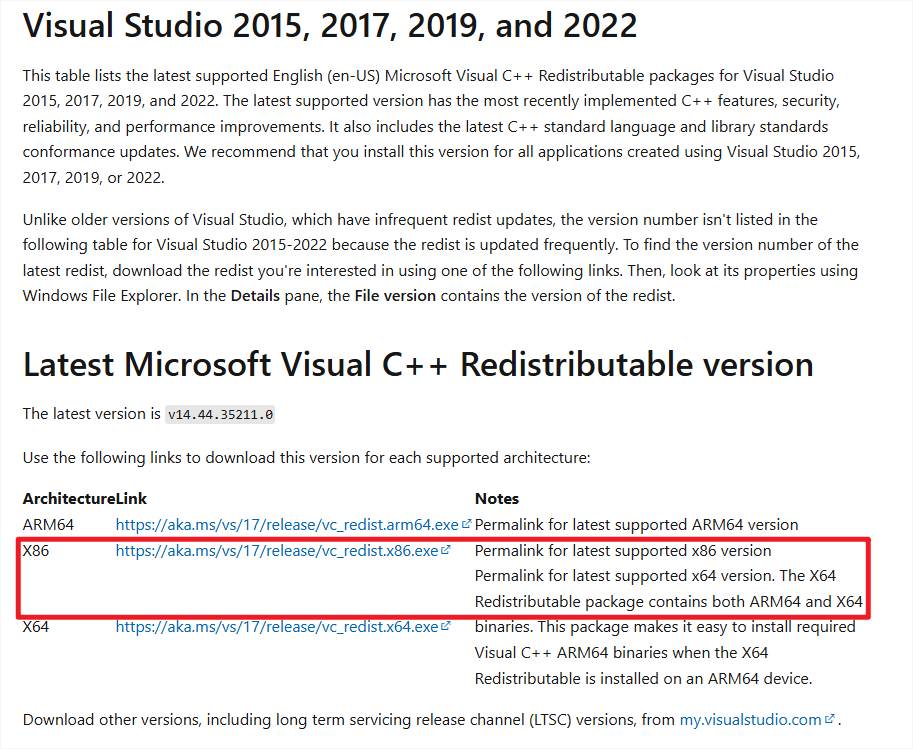The image size is (913, 749).
Task: Click 'Use the following links to download' sentence
Action: pyautogui.click(x=306, y=458)
